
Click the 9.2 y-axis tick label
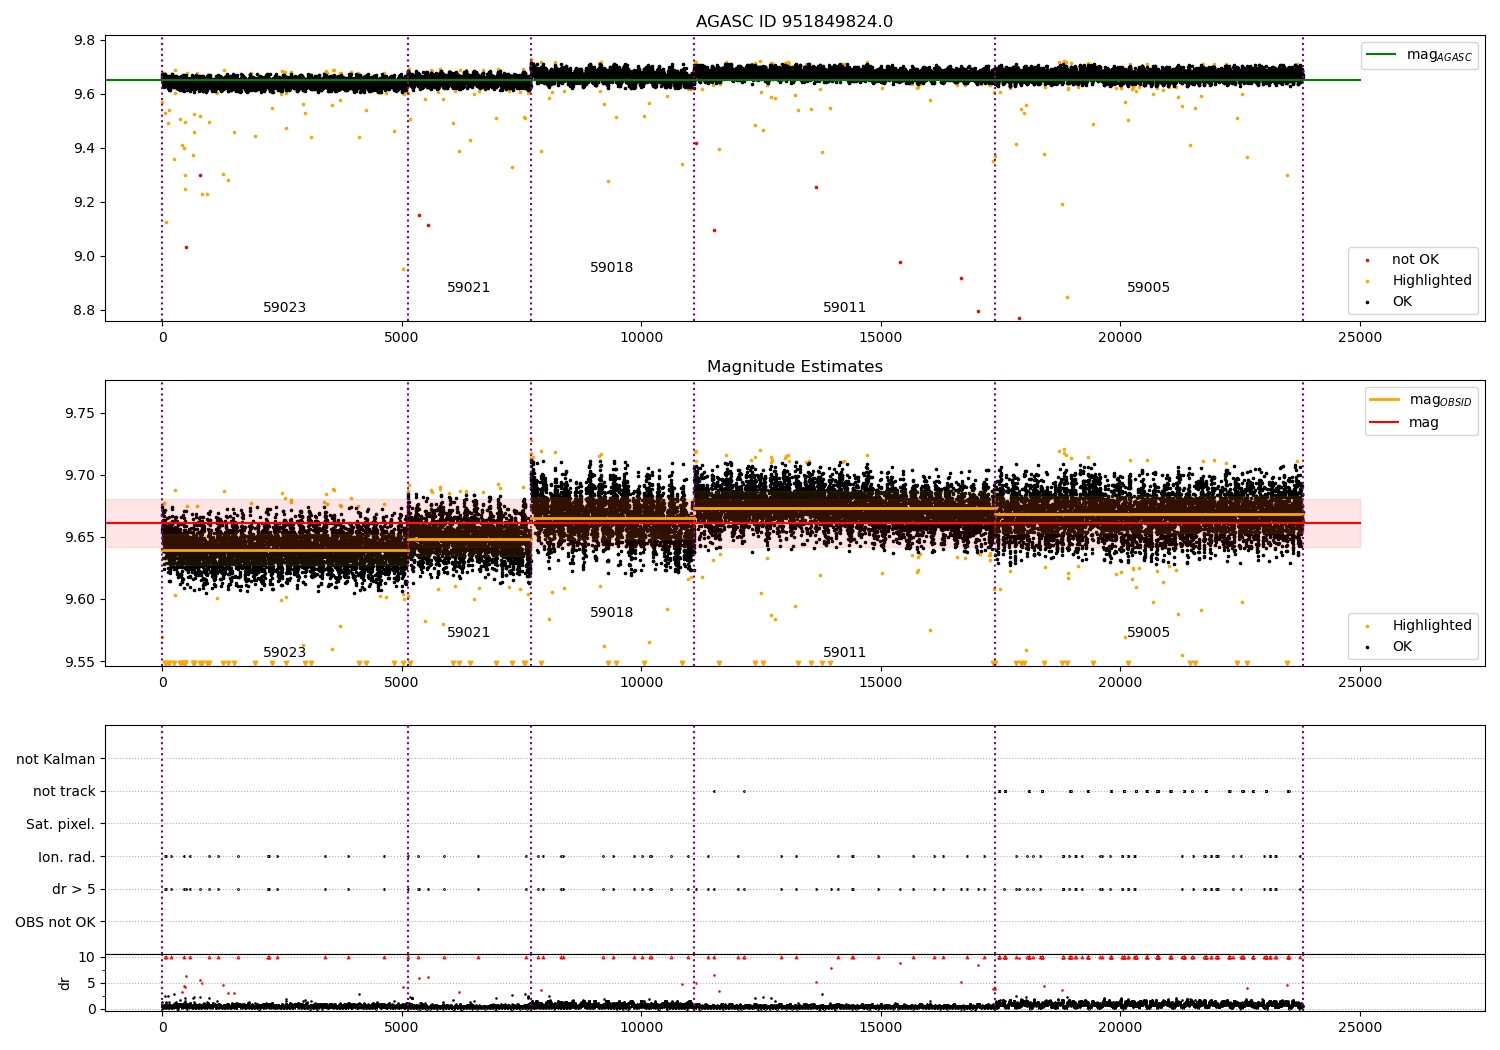[85, 203]
